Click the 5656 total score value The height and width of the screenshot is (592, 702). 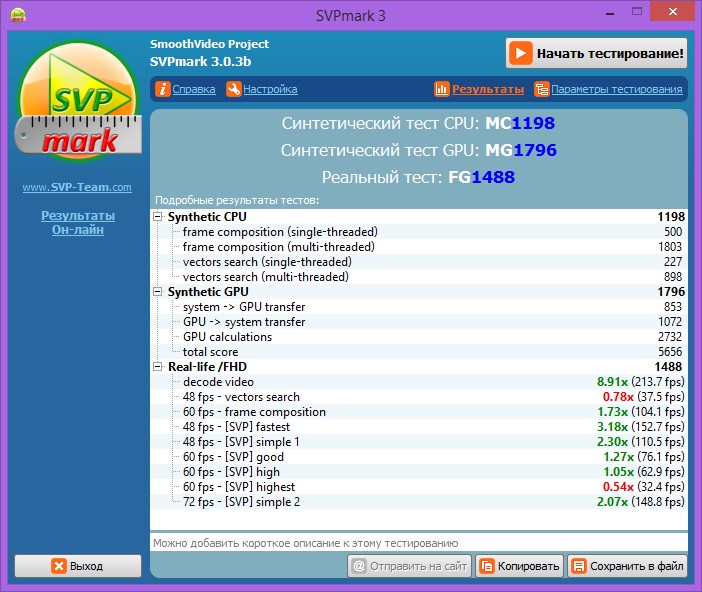(x=670, y=352)
